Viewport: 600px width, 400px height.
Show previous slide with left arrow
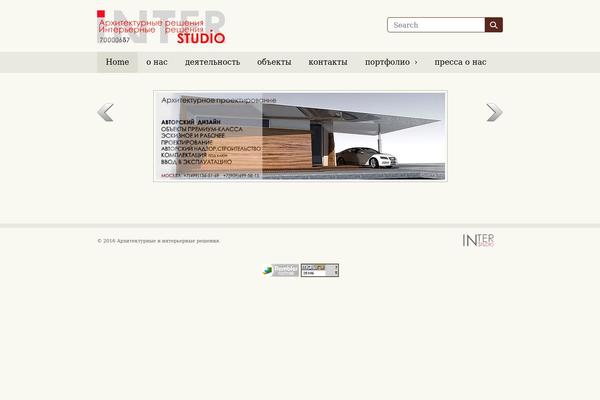[105, 112]
